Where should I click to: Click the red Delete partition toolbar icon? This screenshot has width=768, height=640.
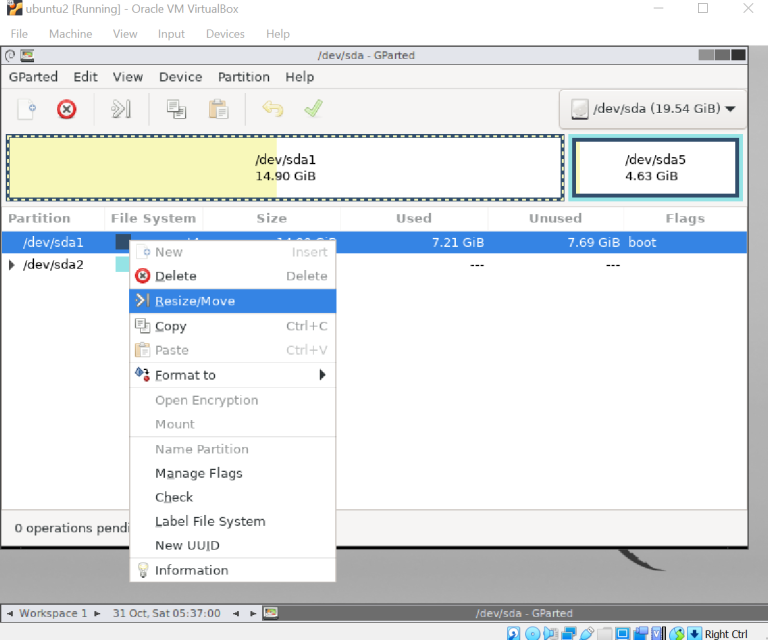(x=67, y=109)
